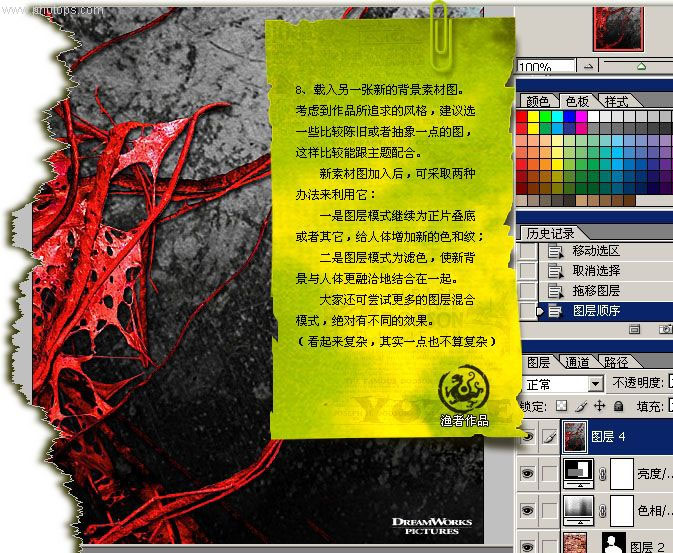Viewport: 673px width, 553px height.
Task: Click the zoom out icon in Navigator
Action: (592, 67)
